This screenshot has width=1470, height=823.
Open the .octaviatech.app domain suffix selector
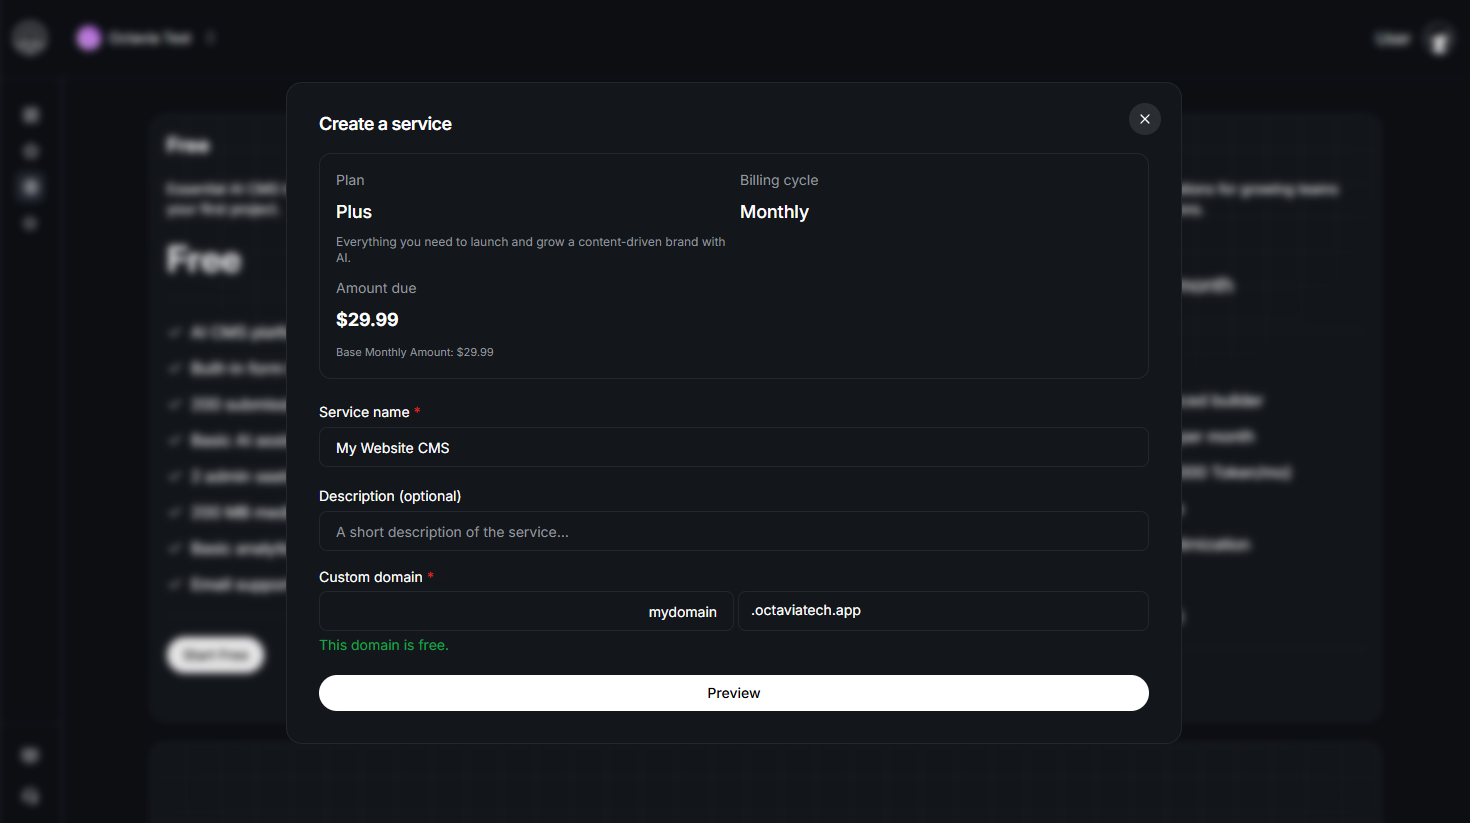pyautogui.click(x=943, y=610)
